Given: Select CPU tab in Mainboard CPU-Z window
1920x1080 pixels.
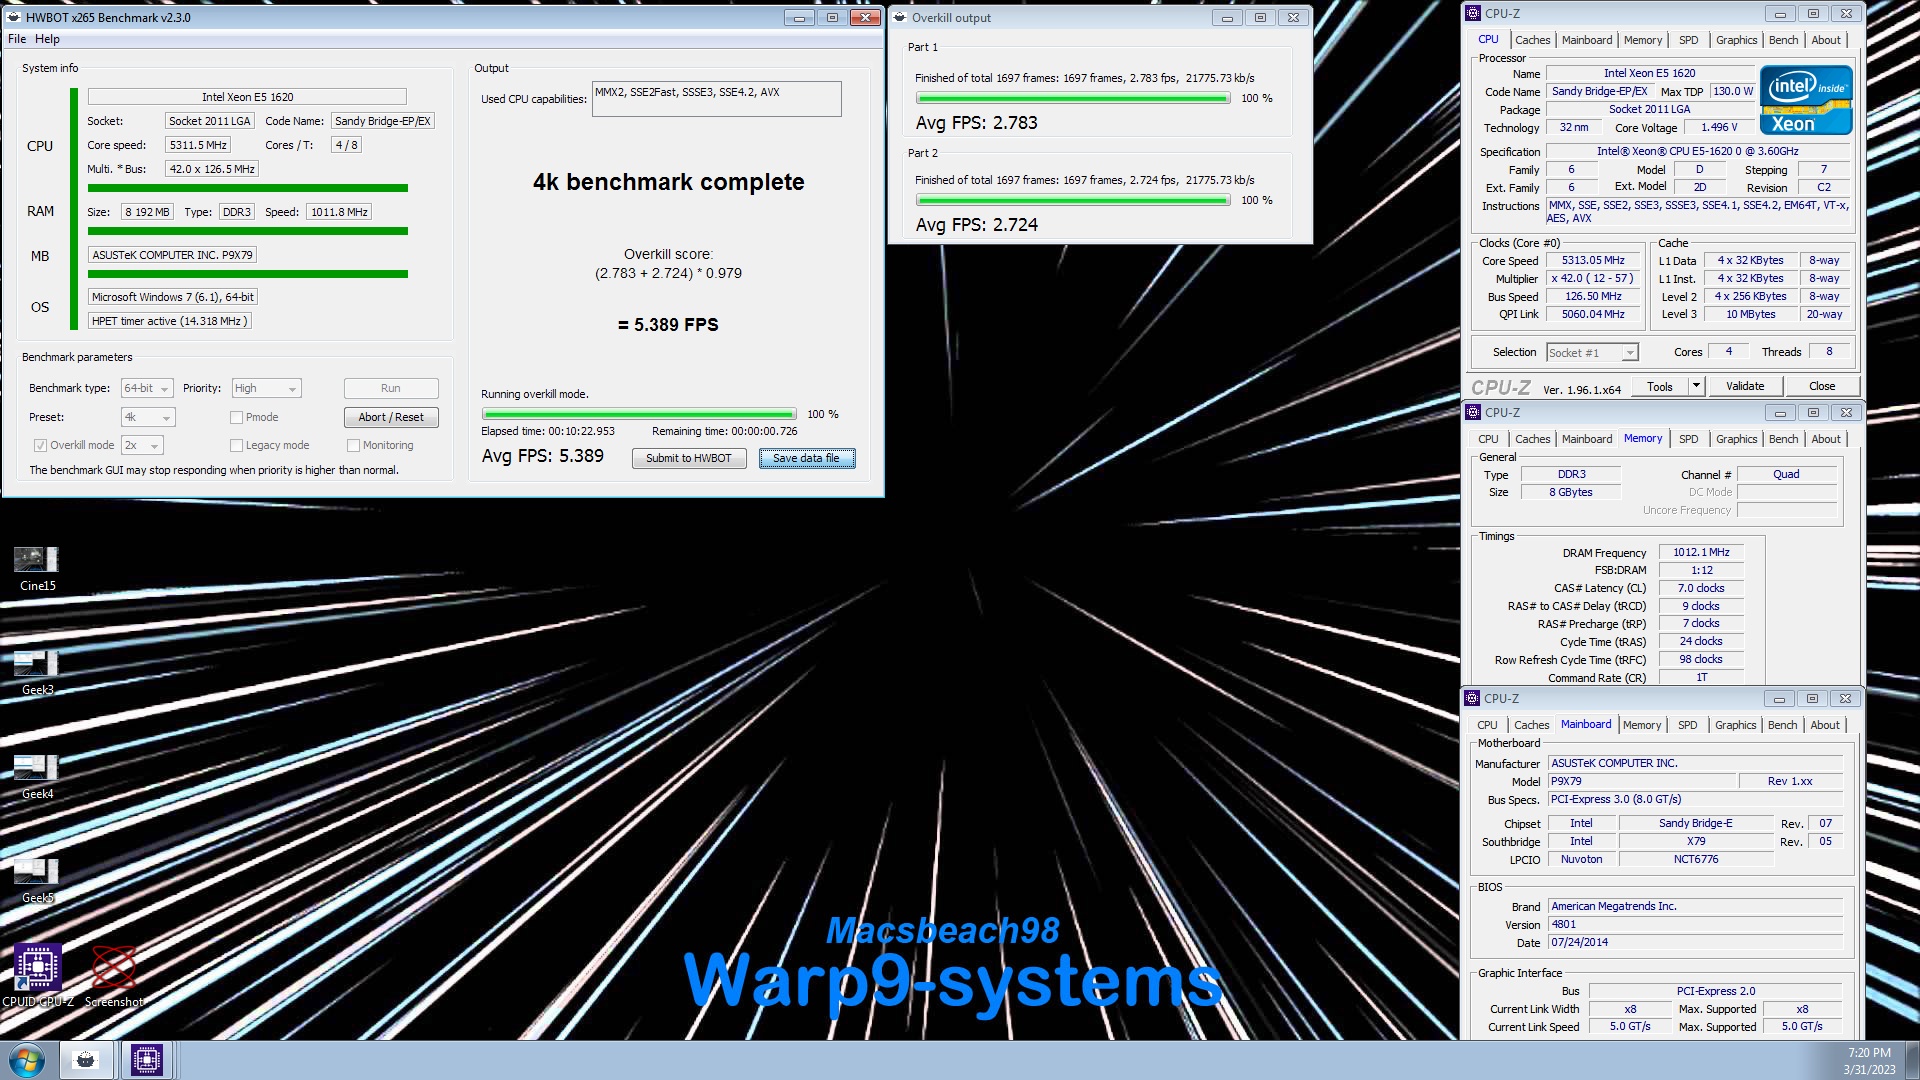Looking at the screenshot, I should (x=1487, y=725).
